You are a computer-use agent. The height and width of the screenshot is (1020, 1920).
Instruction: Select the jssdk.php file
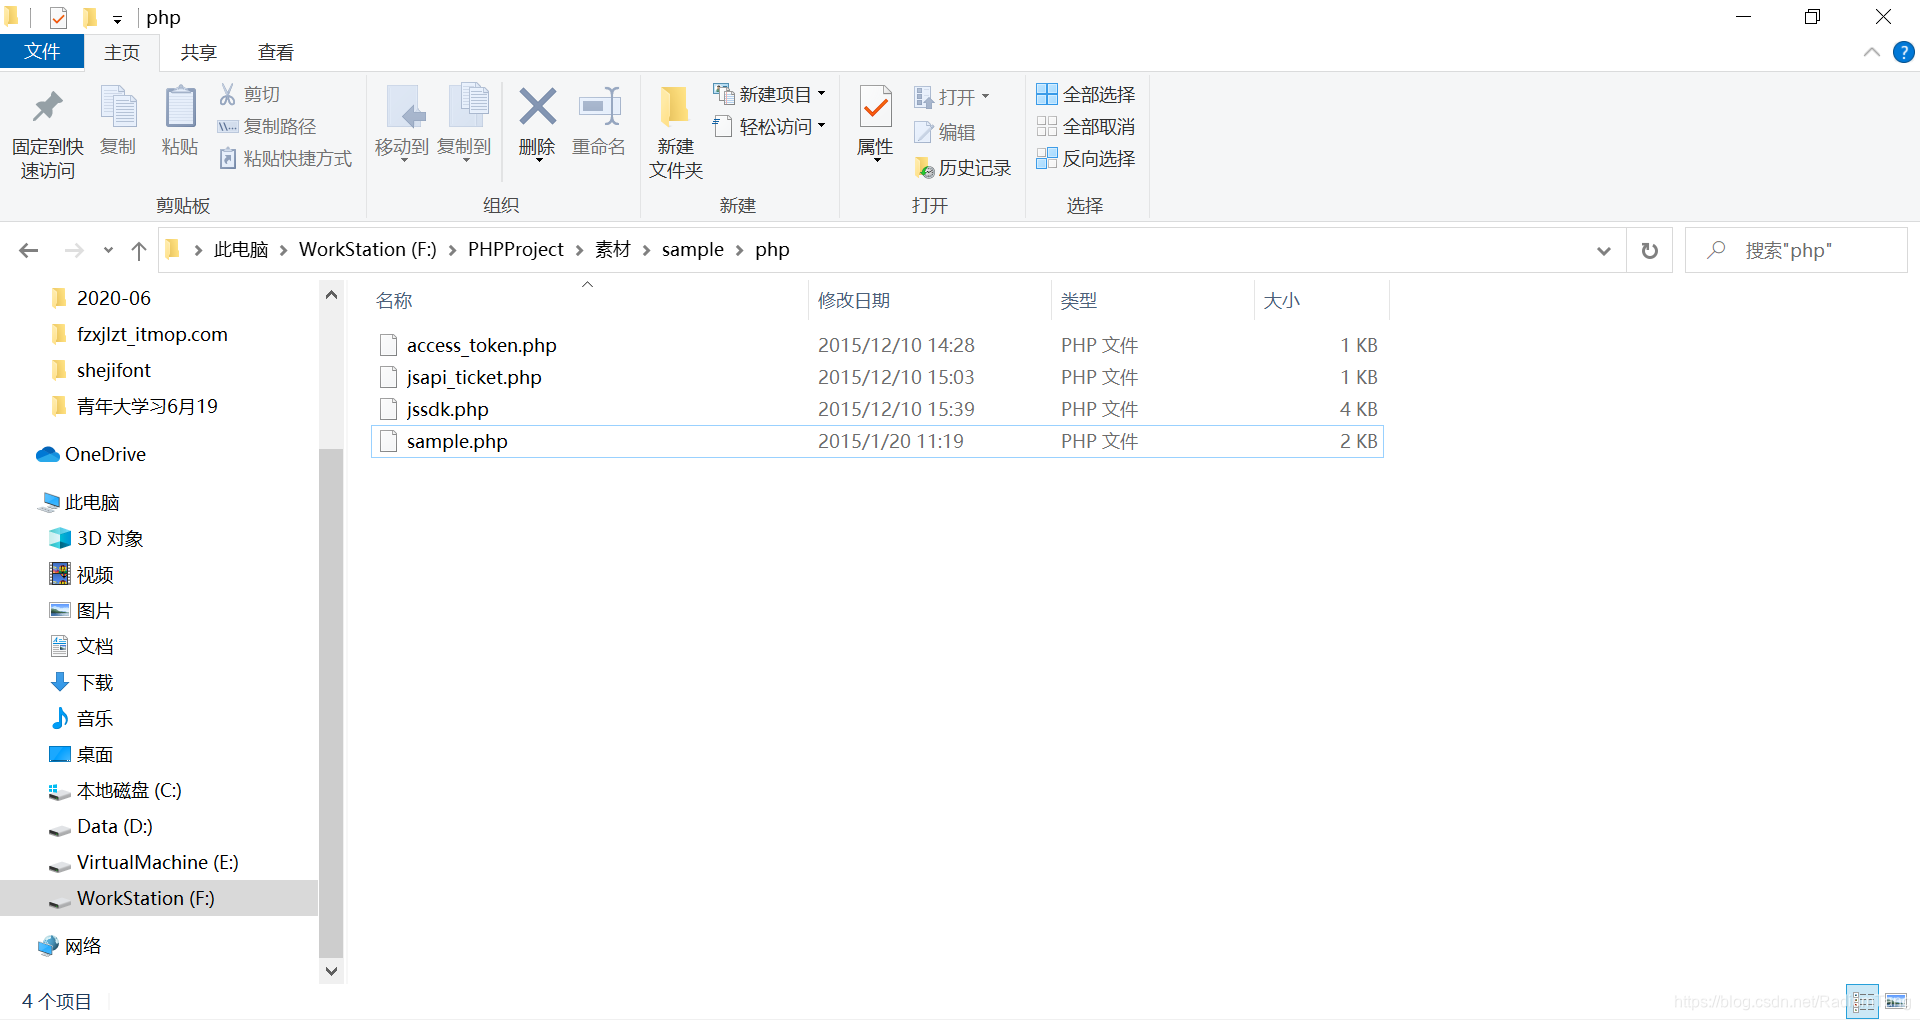point(877,409)
